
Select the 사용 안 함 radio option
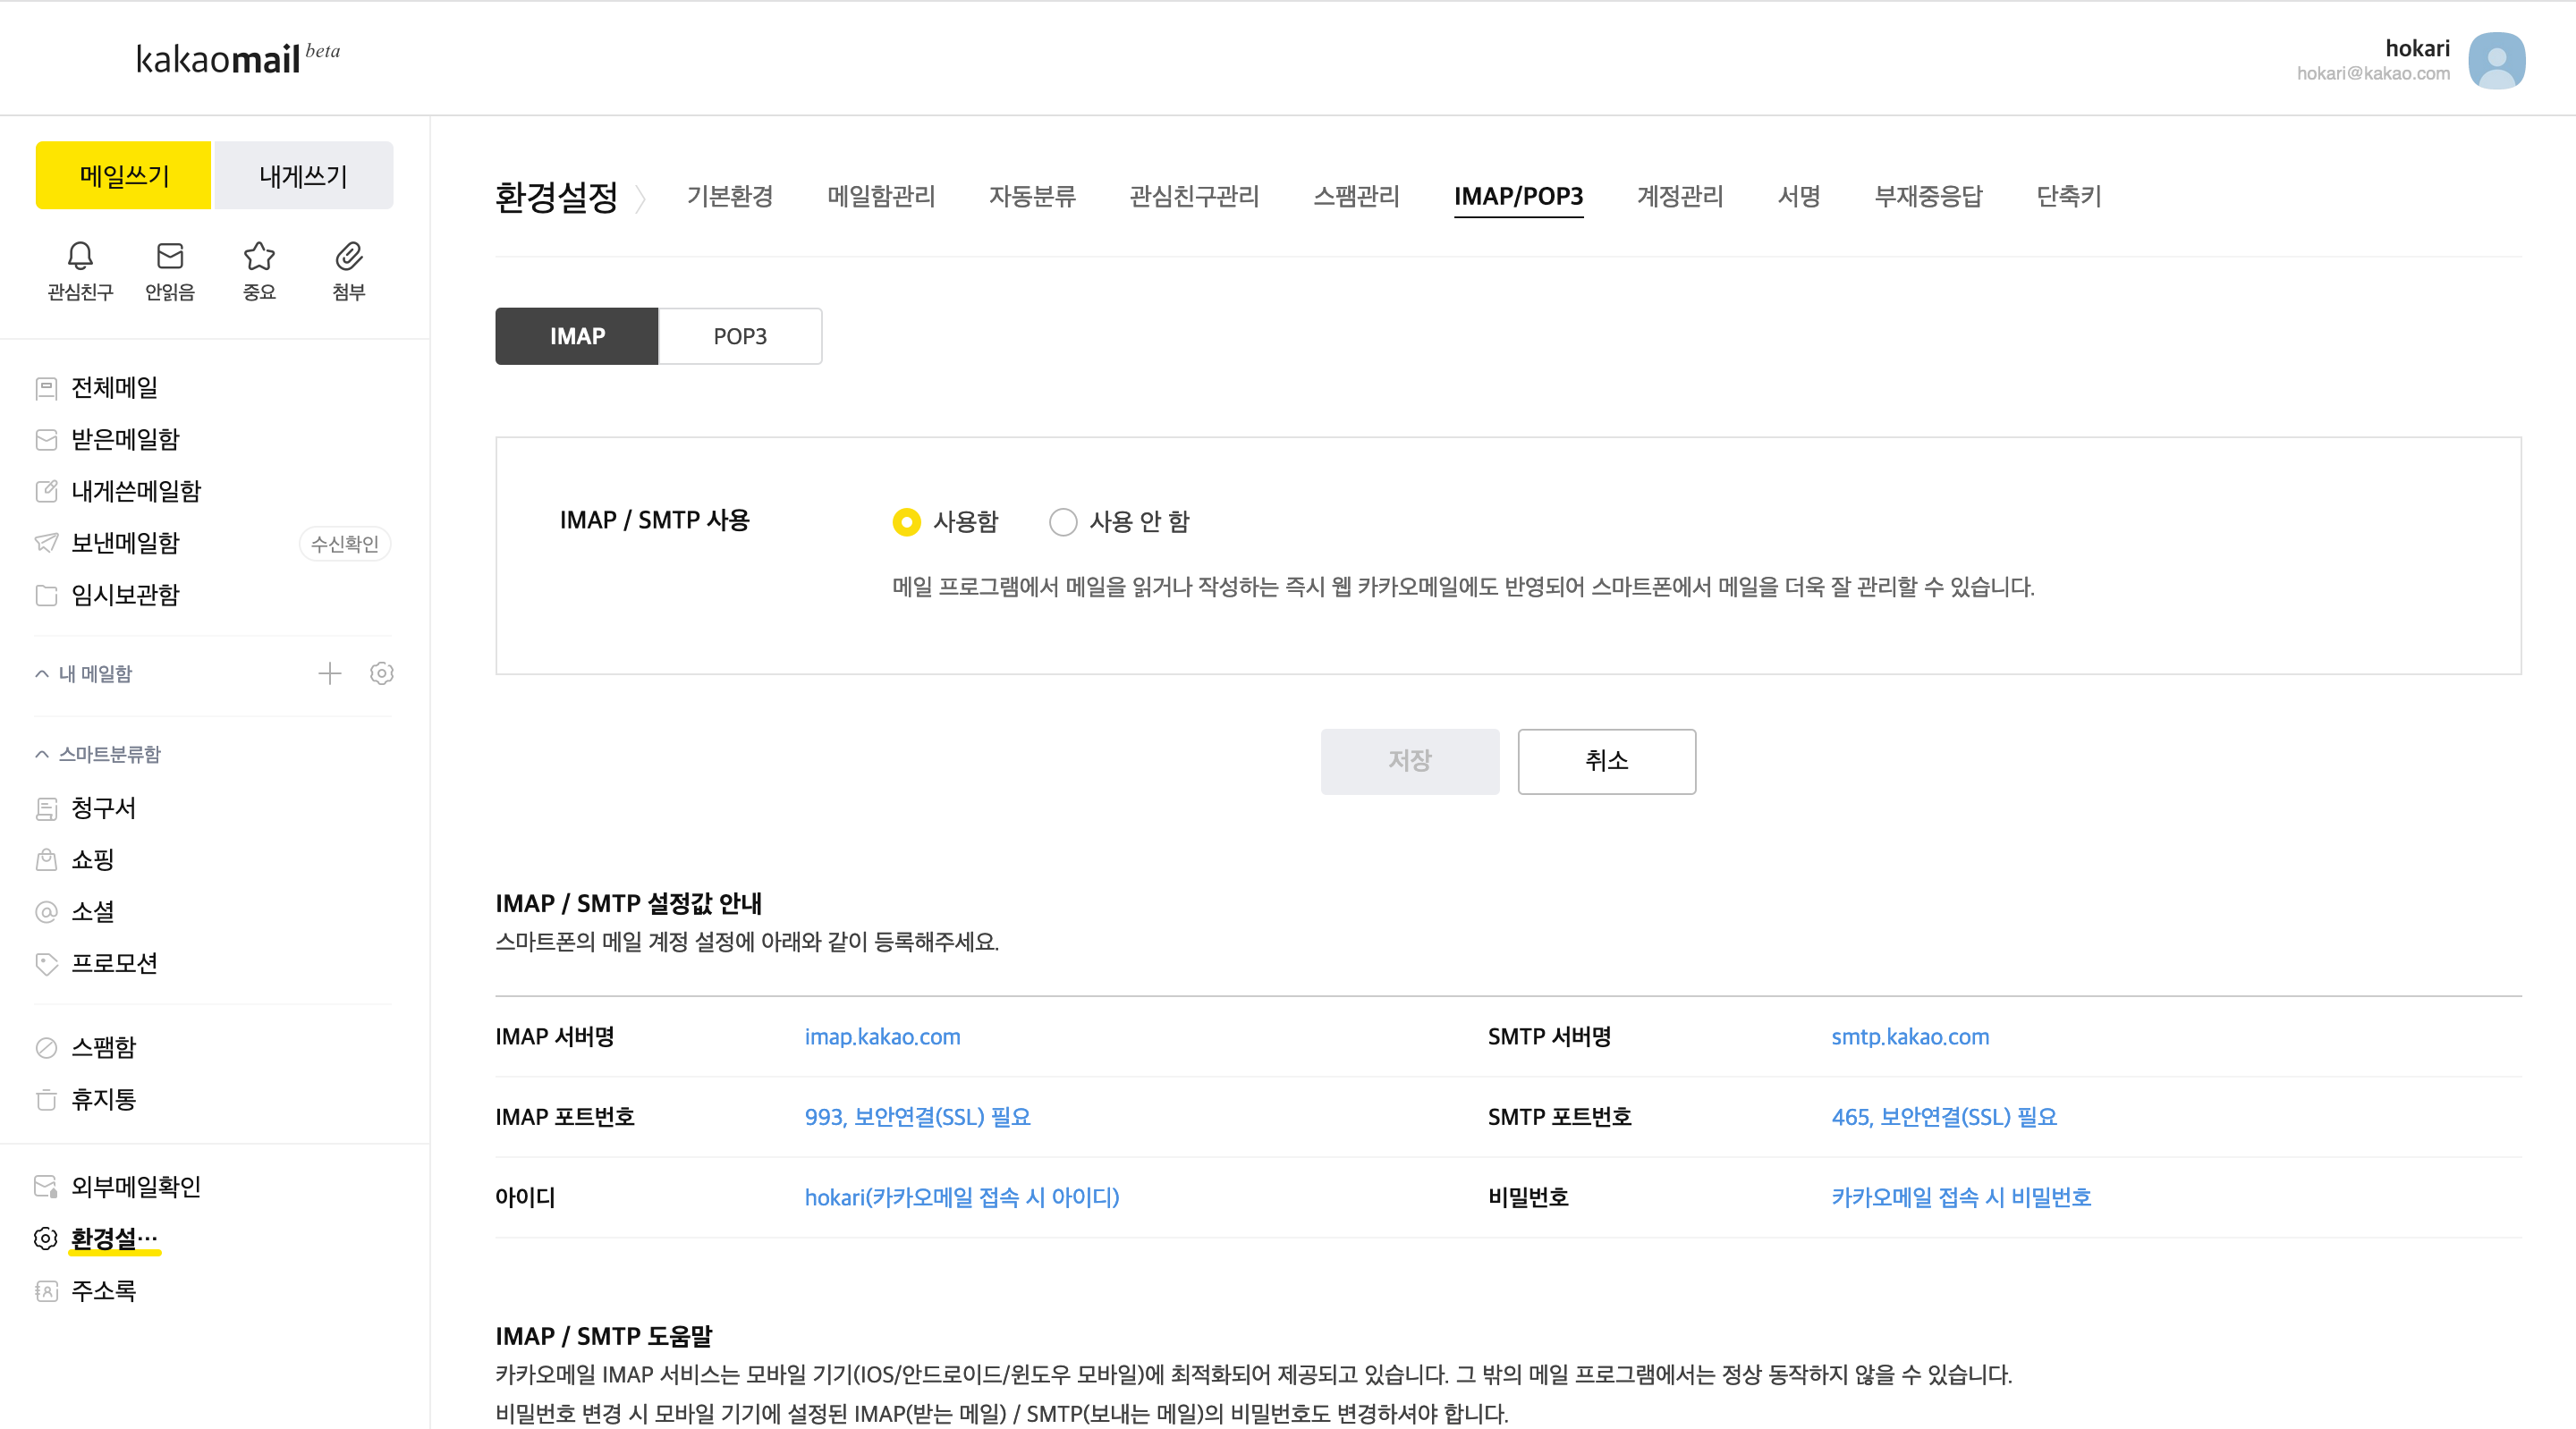tap(1062, 522)
